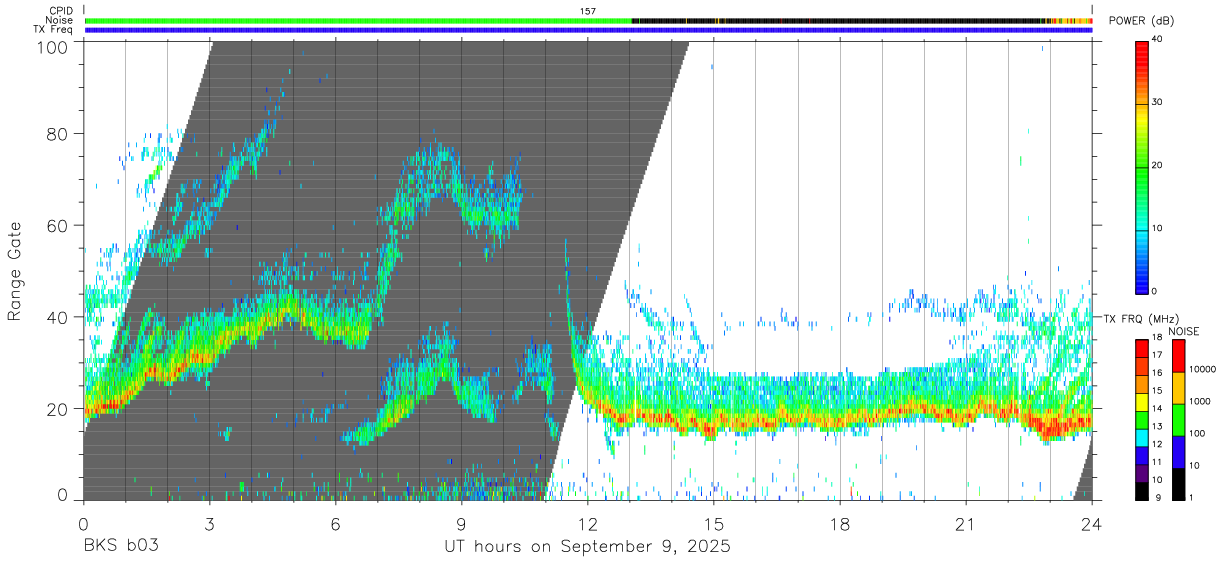The image size is (1228, 567).
Task: Click the UT hours on September 9, 2025 title
Action: pos(587,547)
